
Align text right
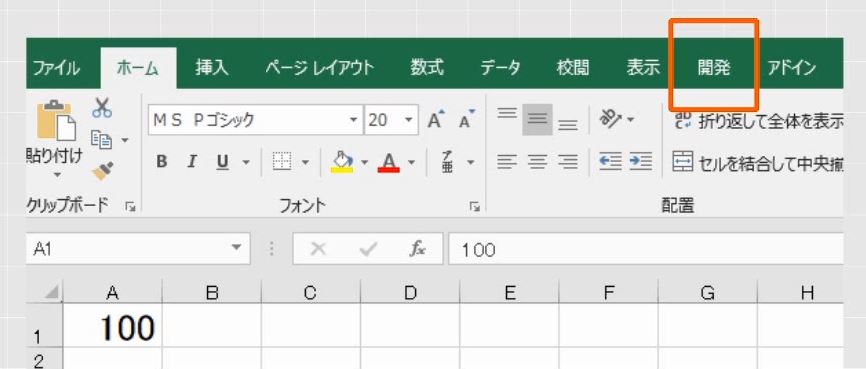(568, 162)
